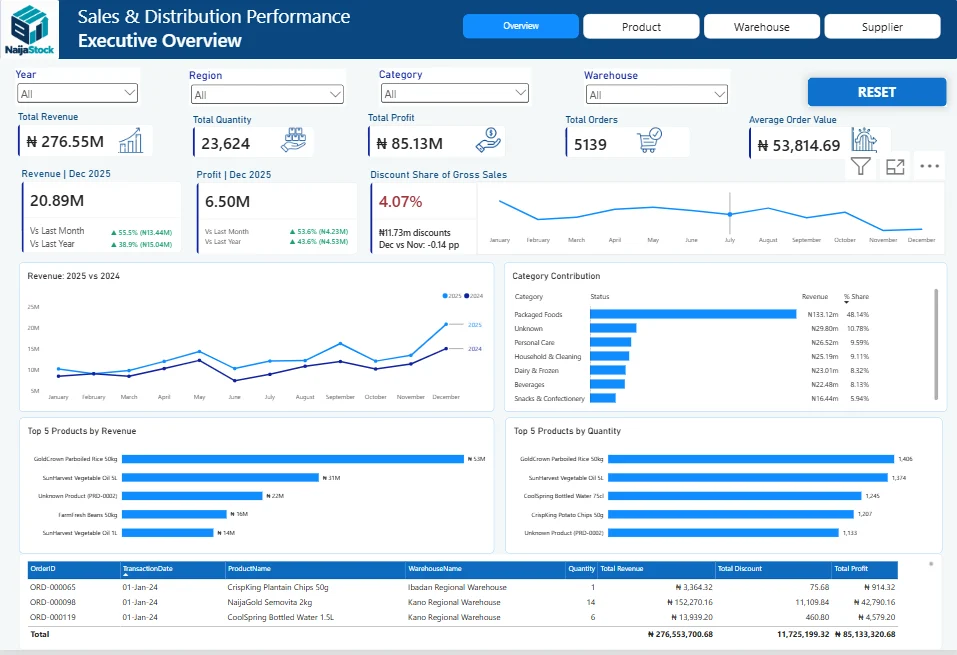Screen dimensions: 957x655
Task: Click the CoolSpring Bottled Water quantity bar
Action: click(735, 496)
